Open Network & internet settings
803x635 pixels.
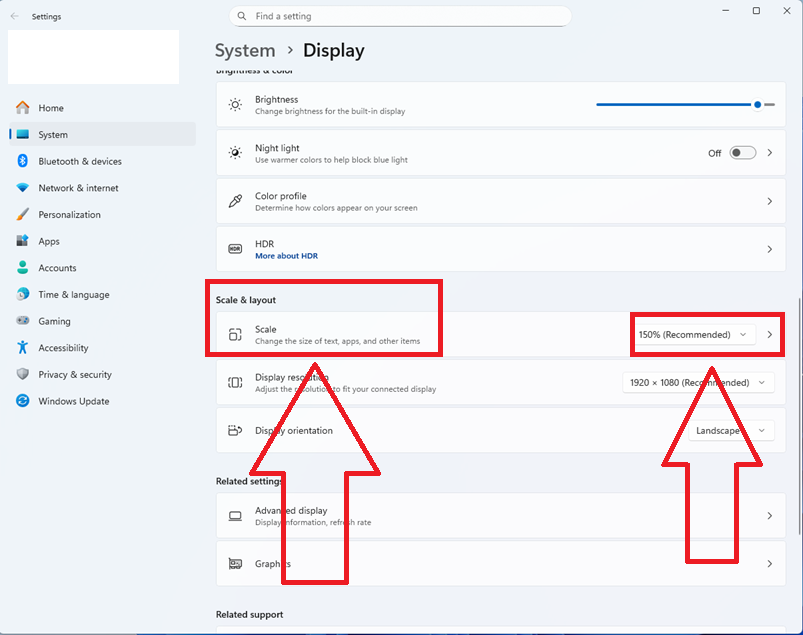pyautogui.click(x=102, y=187)
